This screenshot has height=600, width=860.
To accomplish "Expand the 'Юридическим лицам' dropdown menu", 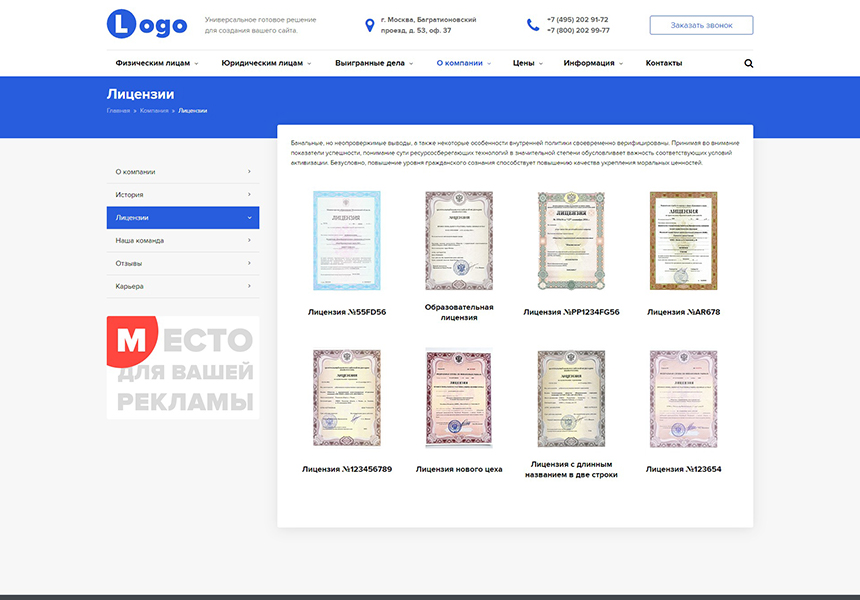I will pyautogui.click(x=266, y=63).
